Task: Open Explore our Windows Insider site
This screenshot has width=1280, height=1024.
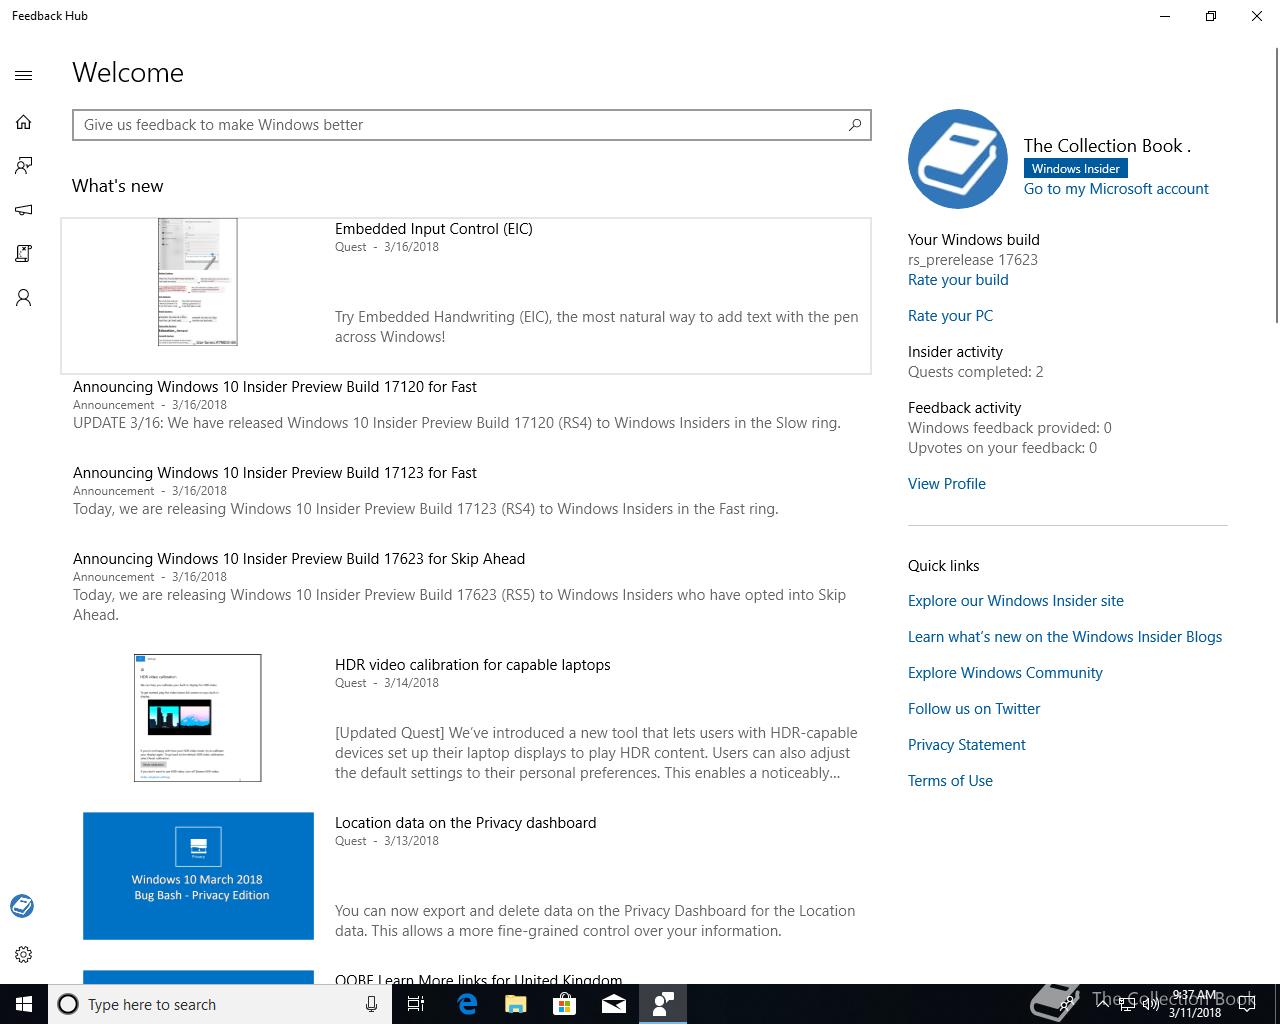Action: [1016, 601]
